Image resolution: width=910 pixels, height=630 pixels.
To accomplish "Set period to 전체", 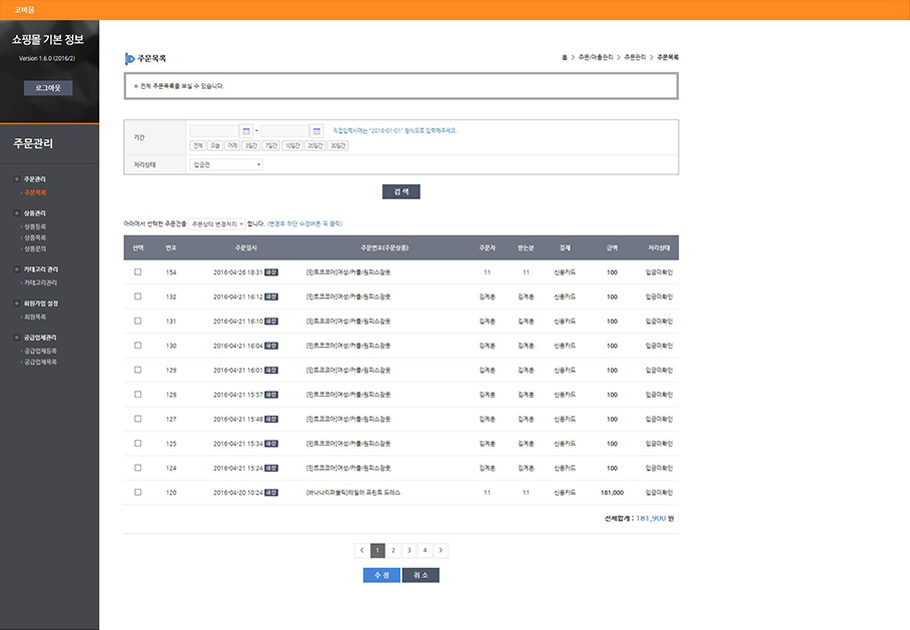I will 197,146.
